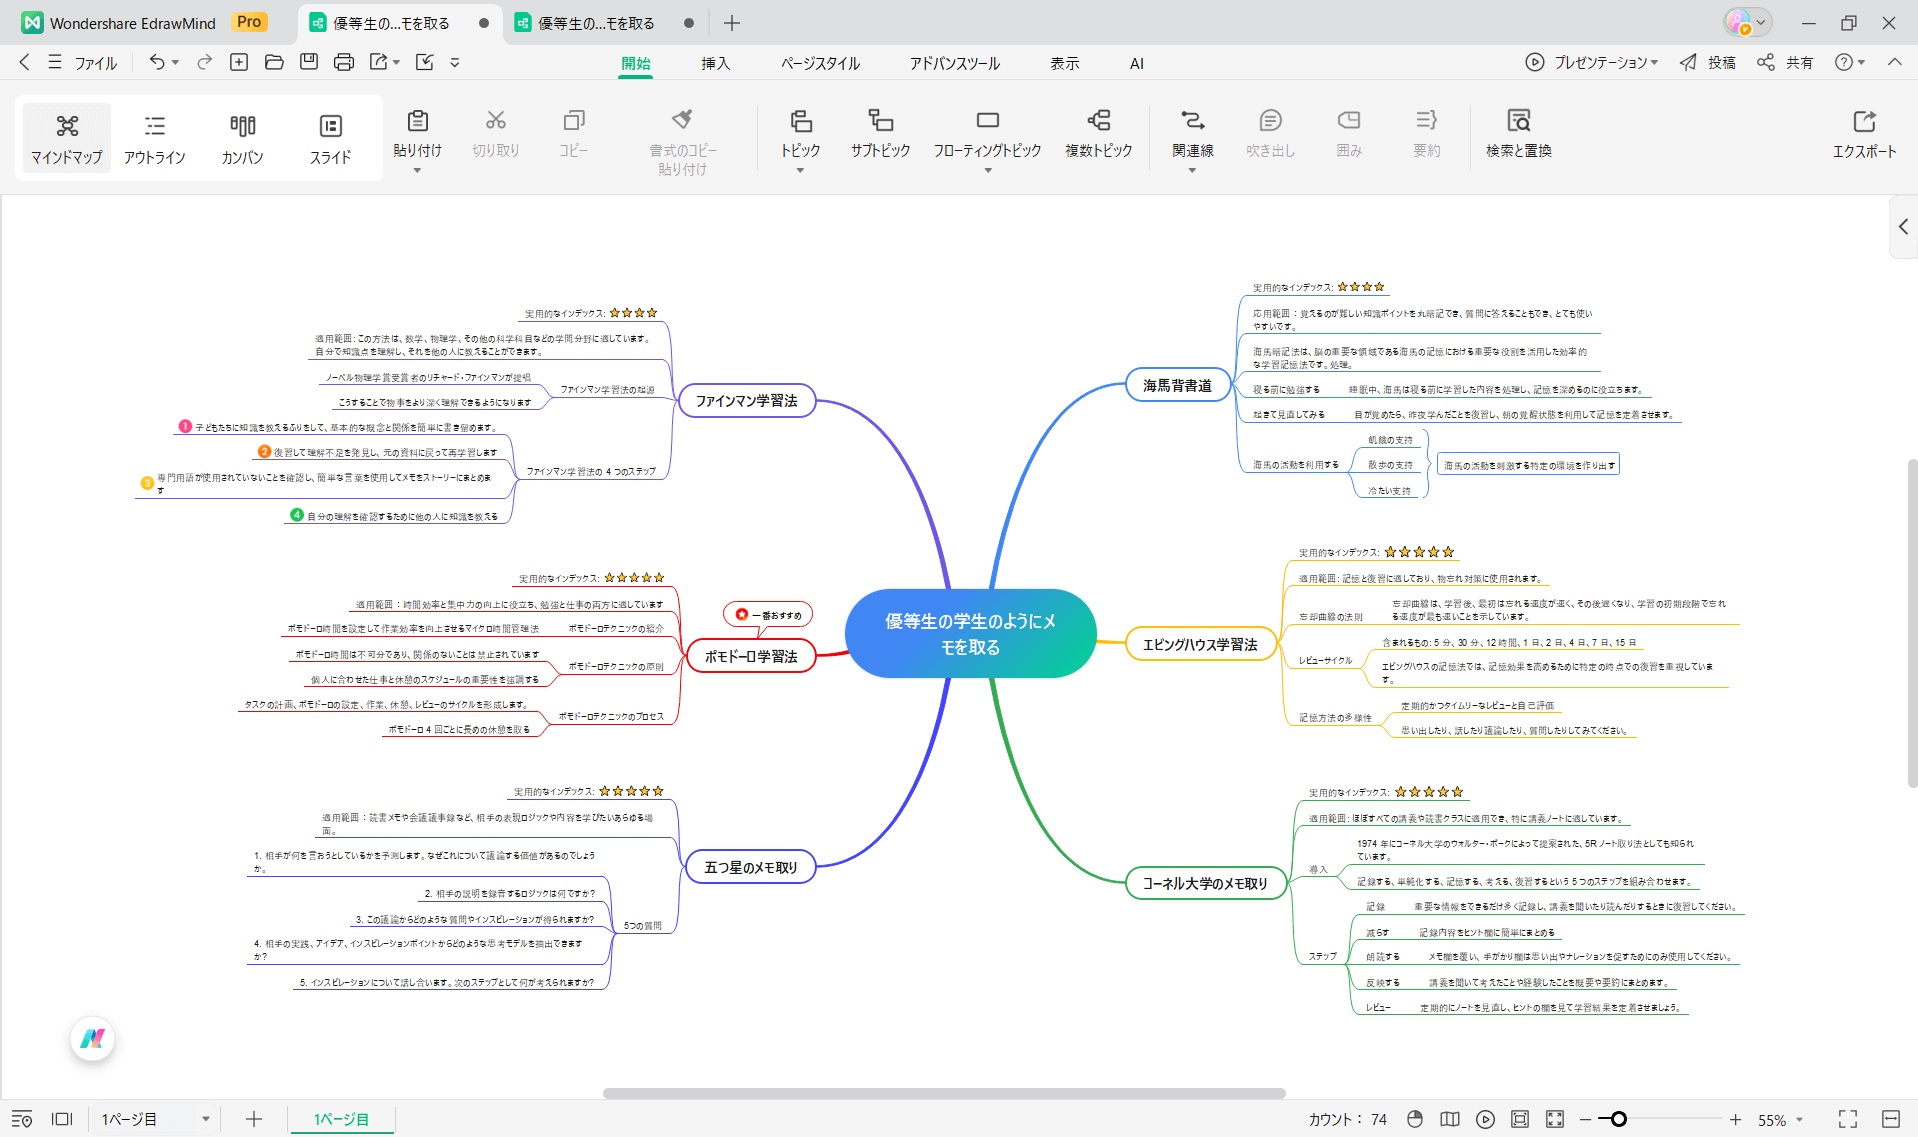1918x1137 pixels.
Task: Open the AI assistant floating button
Action: click(93, 1039)
